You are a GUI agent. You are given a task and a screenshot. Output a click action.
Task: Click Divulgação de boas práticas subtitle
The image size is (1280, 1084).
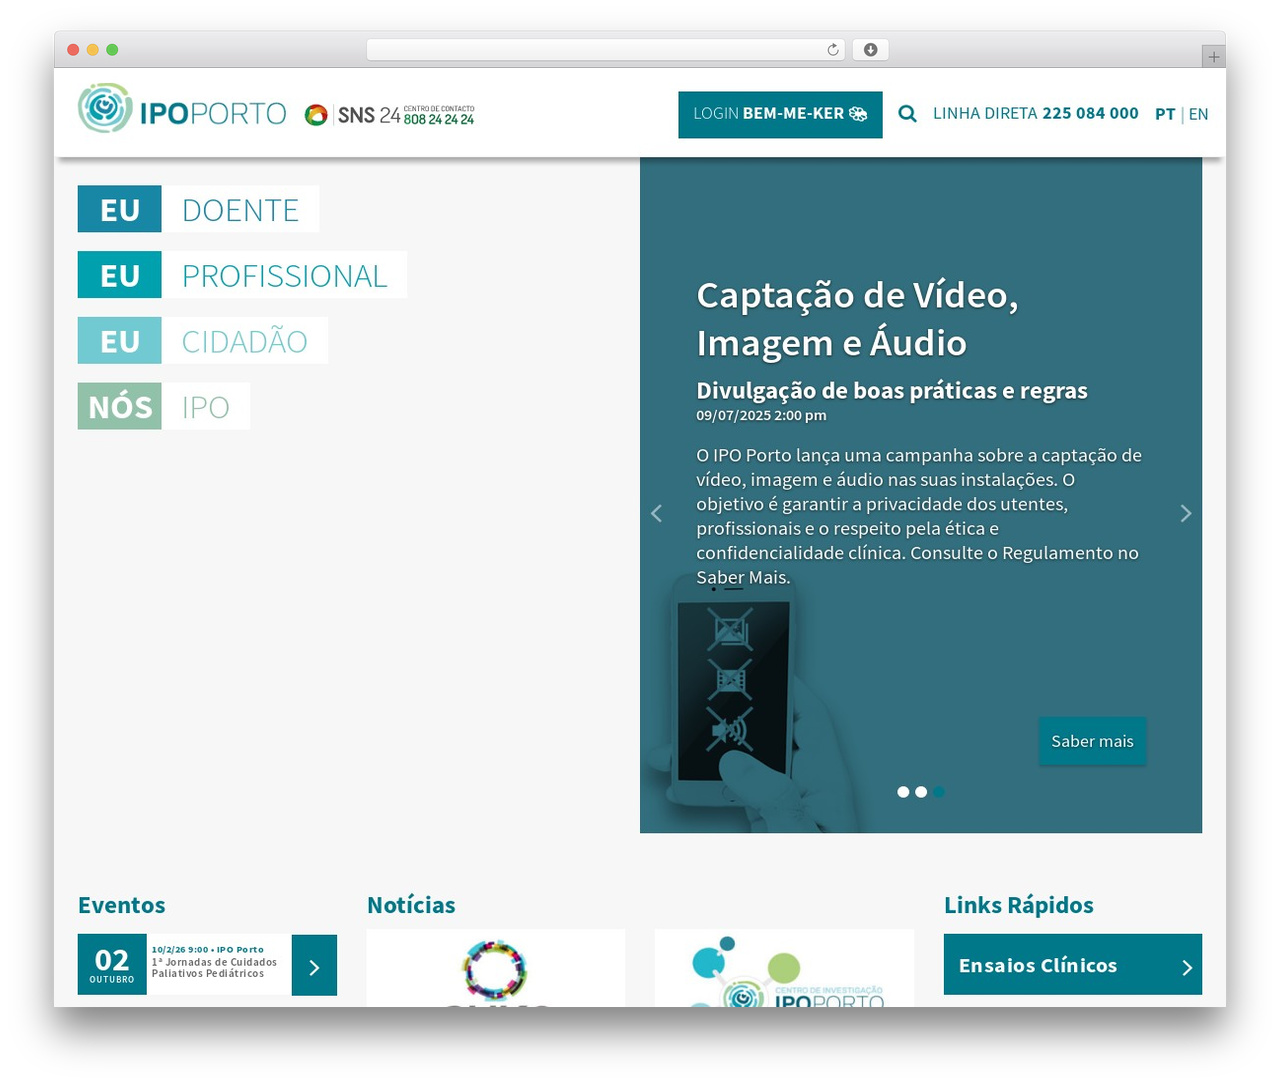(892, 391)
